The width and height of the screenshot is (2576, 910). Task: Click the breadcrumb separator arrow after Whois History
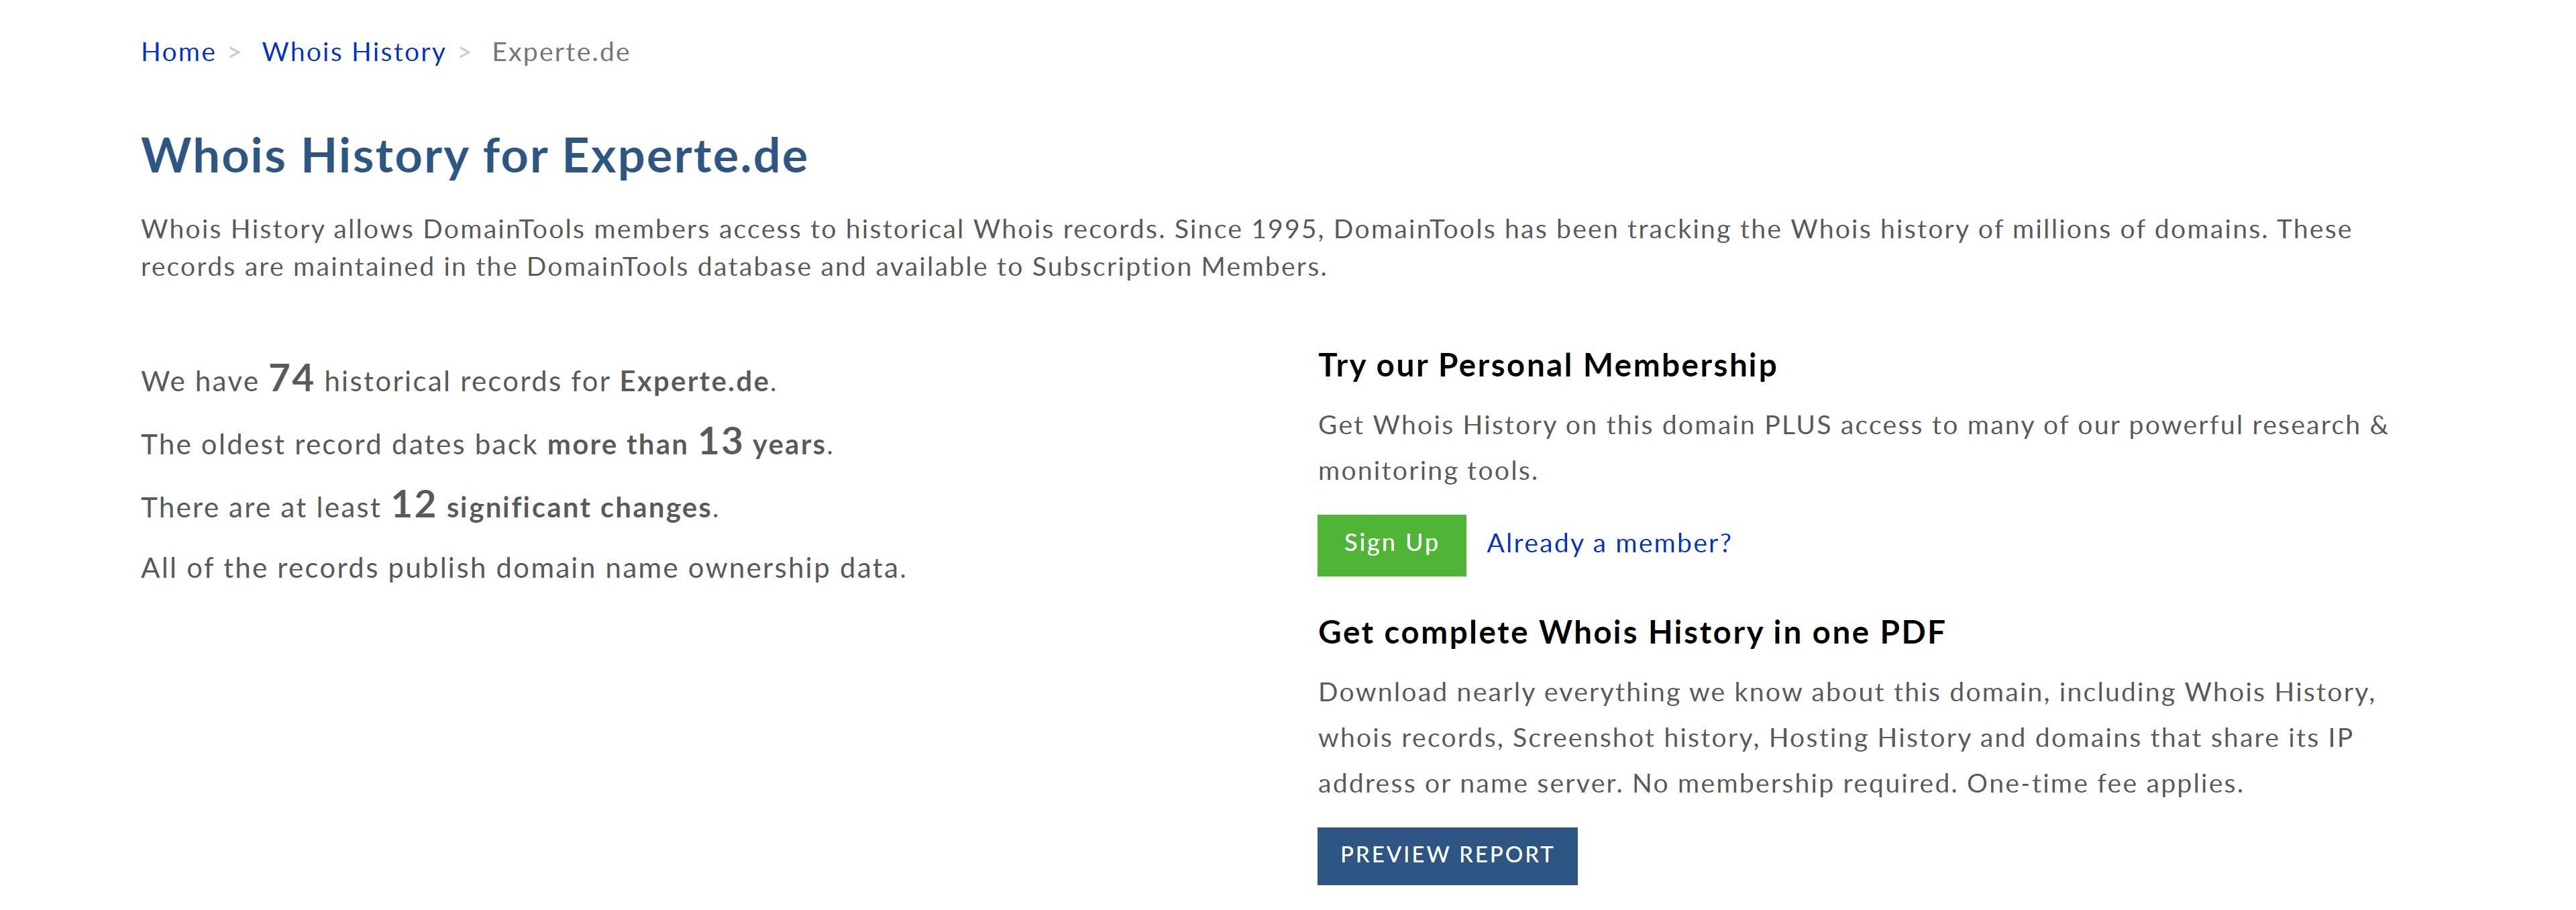(x=464, y=52)
